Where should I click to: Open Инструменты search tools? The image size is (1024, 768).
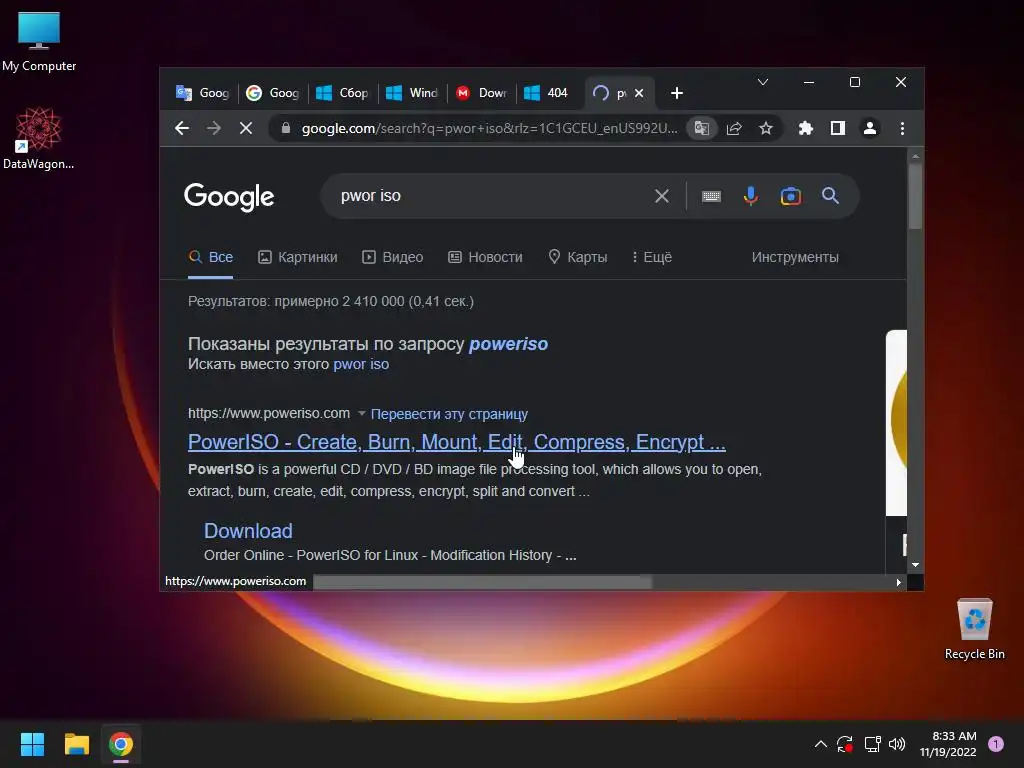click(x=795, y=257)
